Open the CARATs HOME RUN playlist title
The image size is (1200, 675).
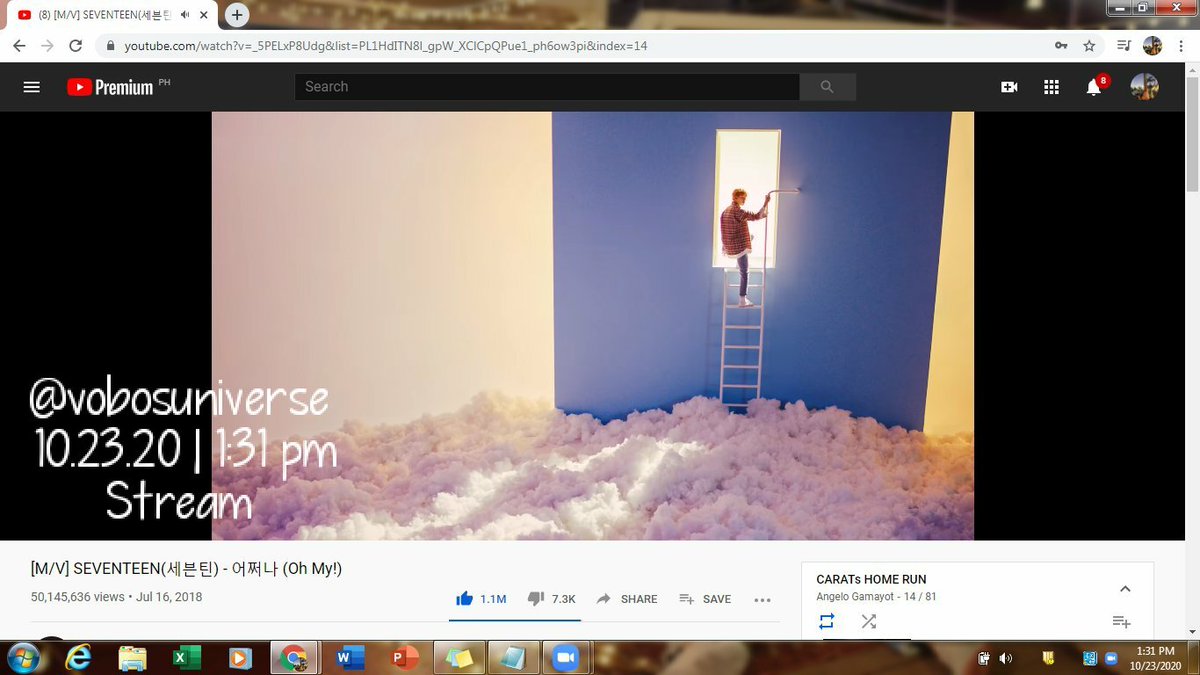[x=871, y=579]
